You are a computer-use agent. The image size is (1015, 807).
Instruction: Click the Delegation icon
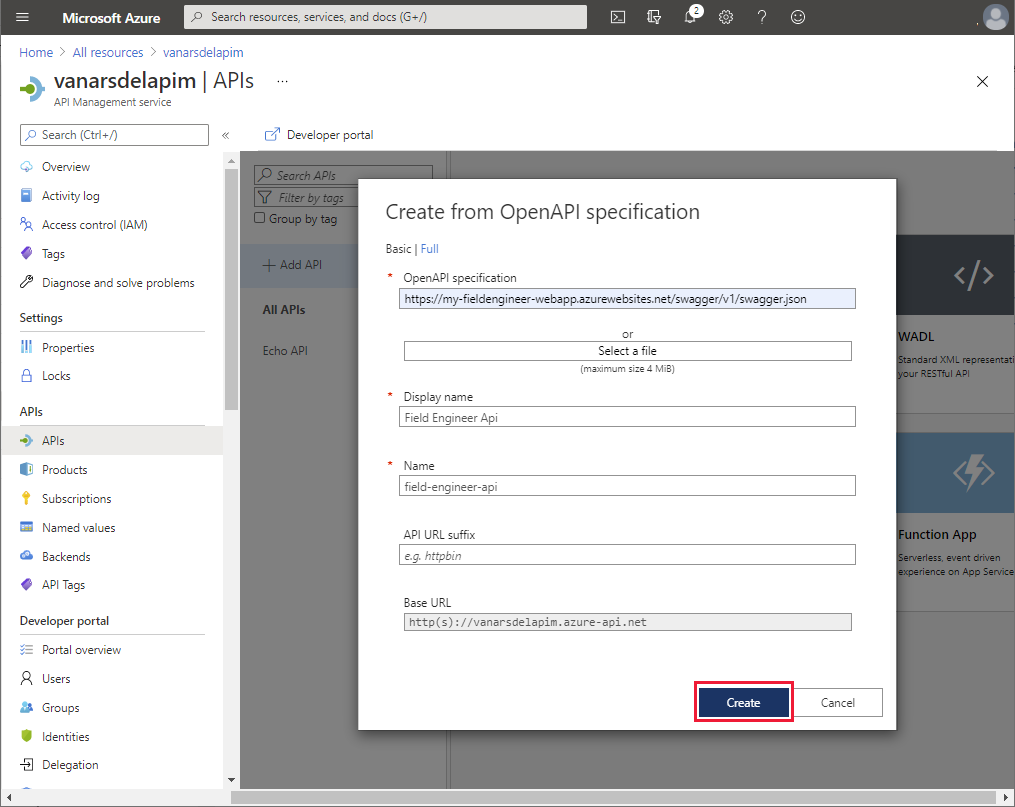coord(27,765)
